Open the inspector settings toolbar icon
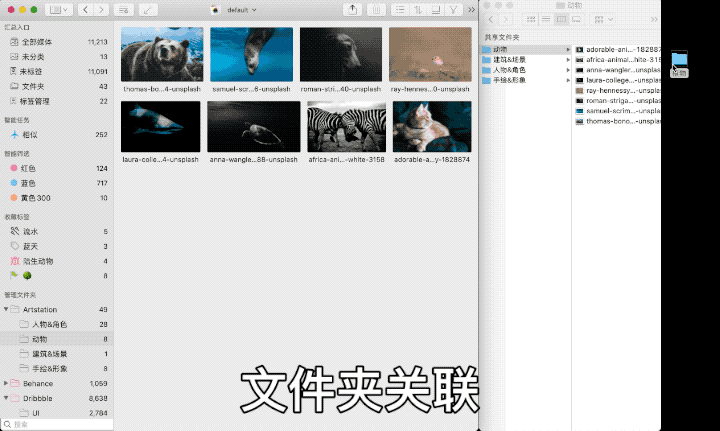The width and height of the screenshot is (720, 431). (x=124, y=10)
